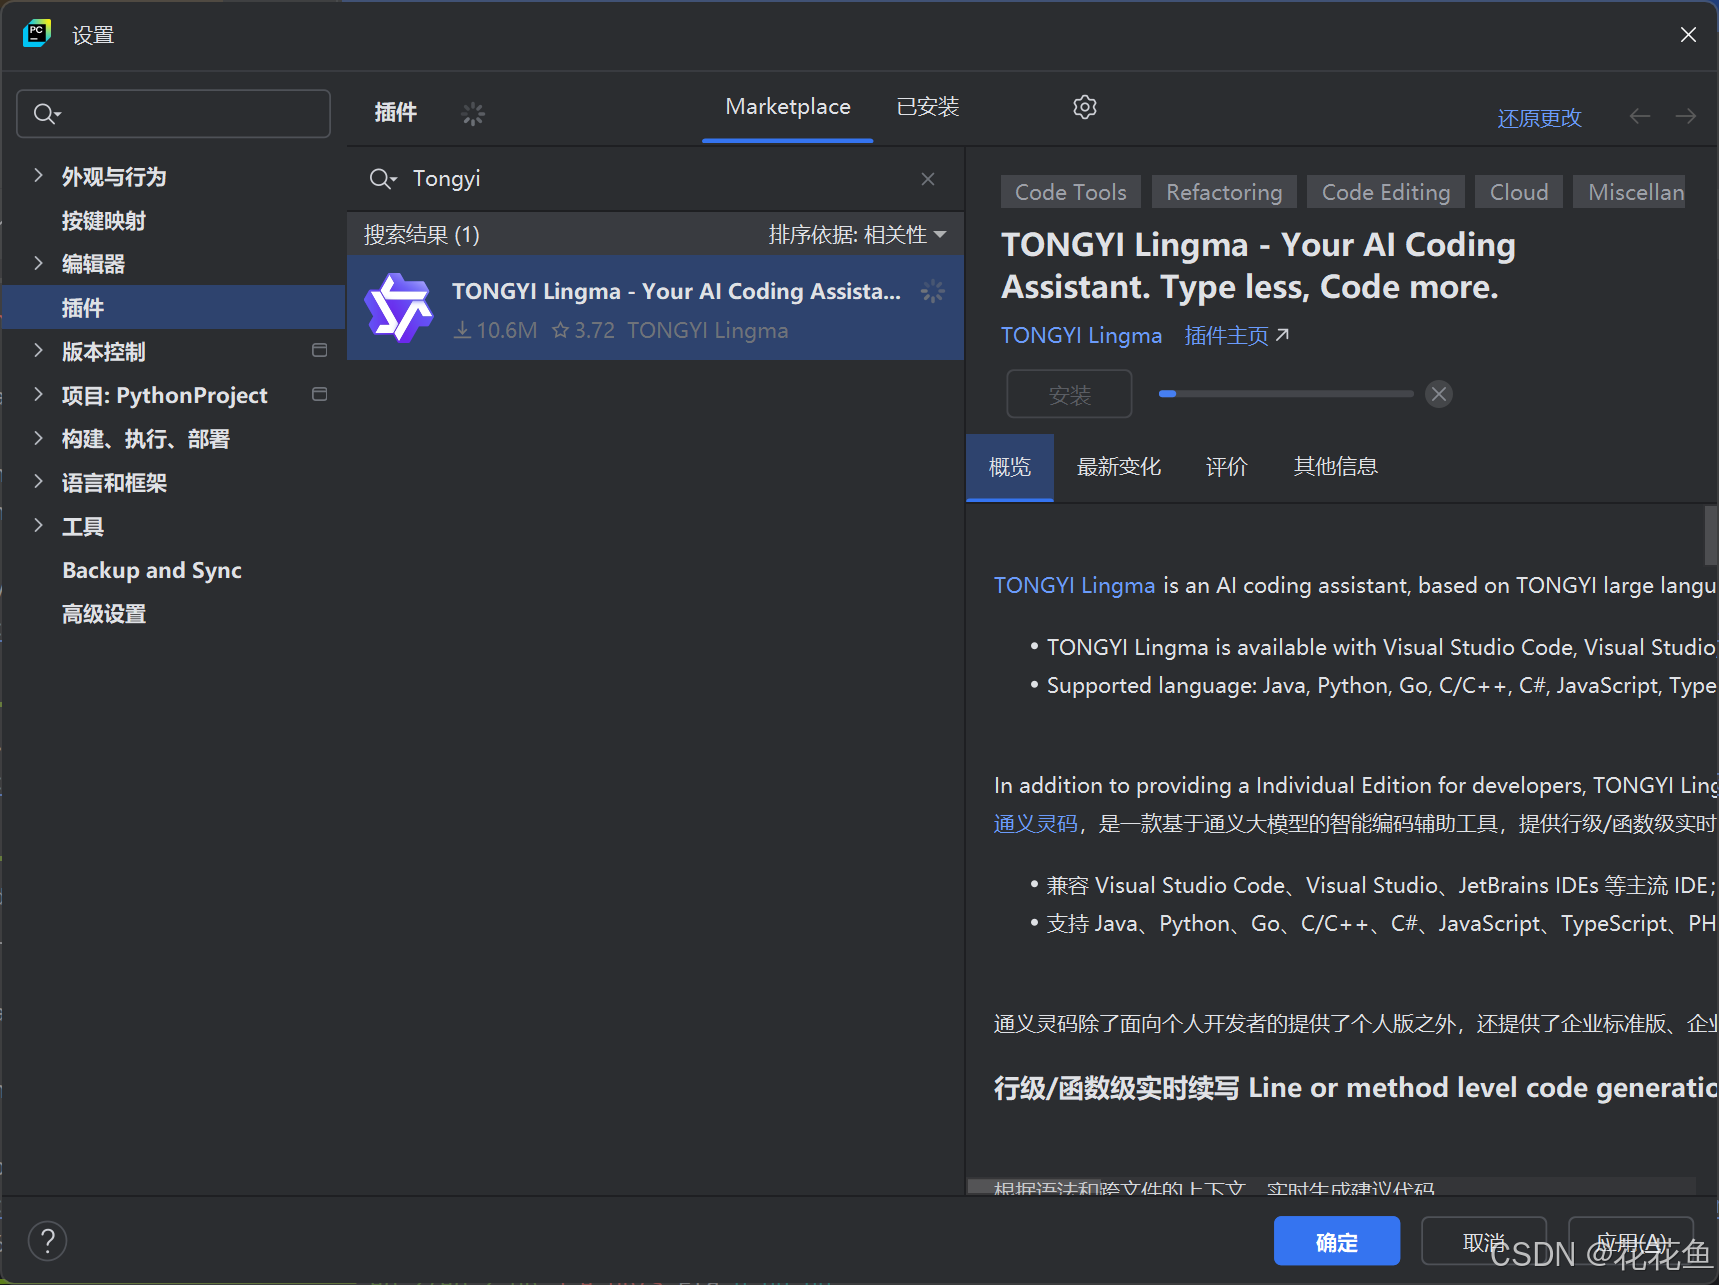Click the Refactoring tag
1719x1285 pixels.
[1224, 192]
